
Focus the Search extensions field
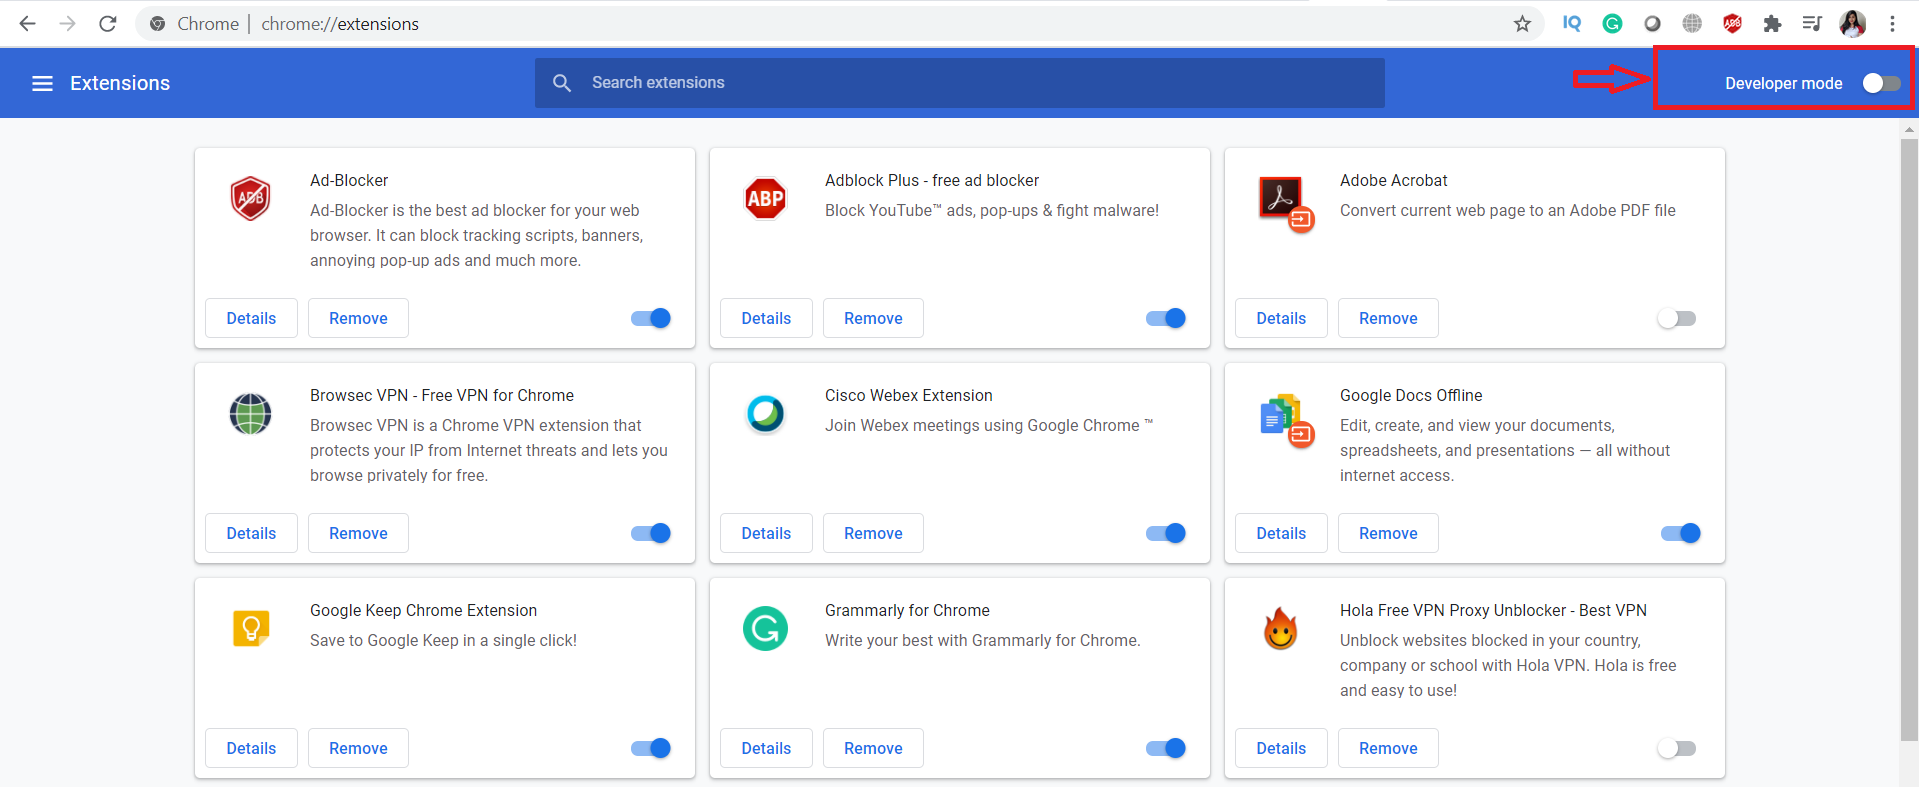click(960, 83)
